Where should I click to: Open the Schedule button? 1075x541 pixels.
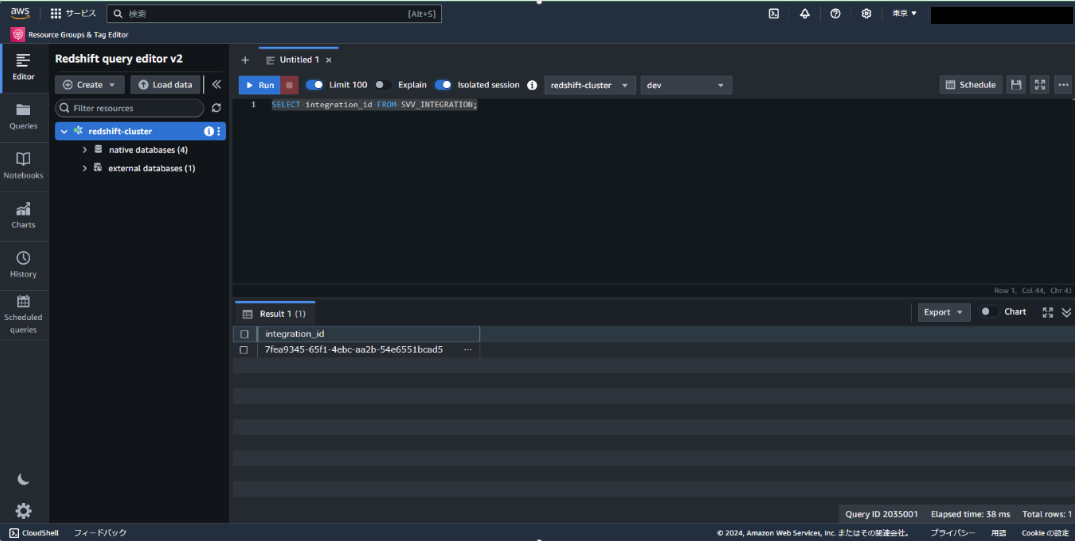971,84
